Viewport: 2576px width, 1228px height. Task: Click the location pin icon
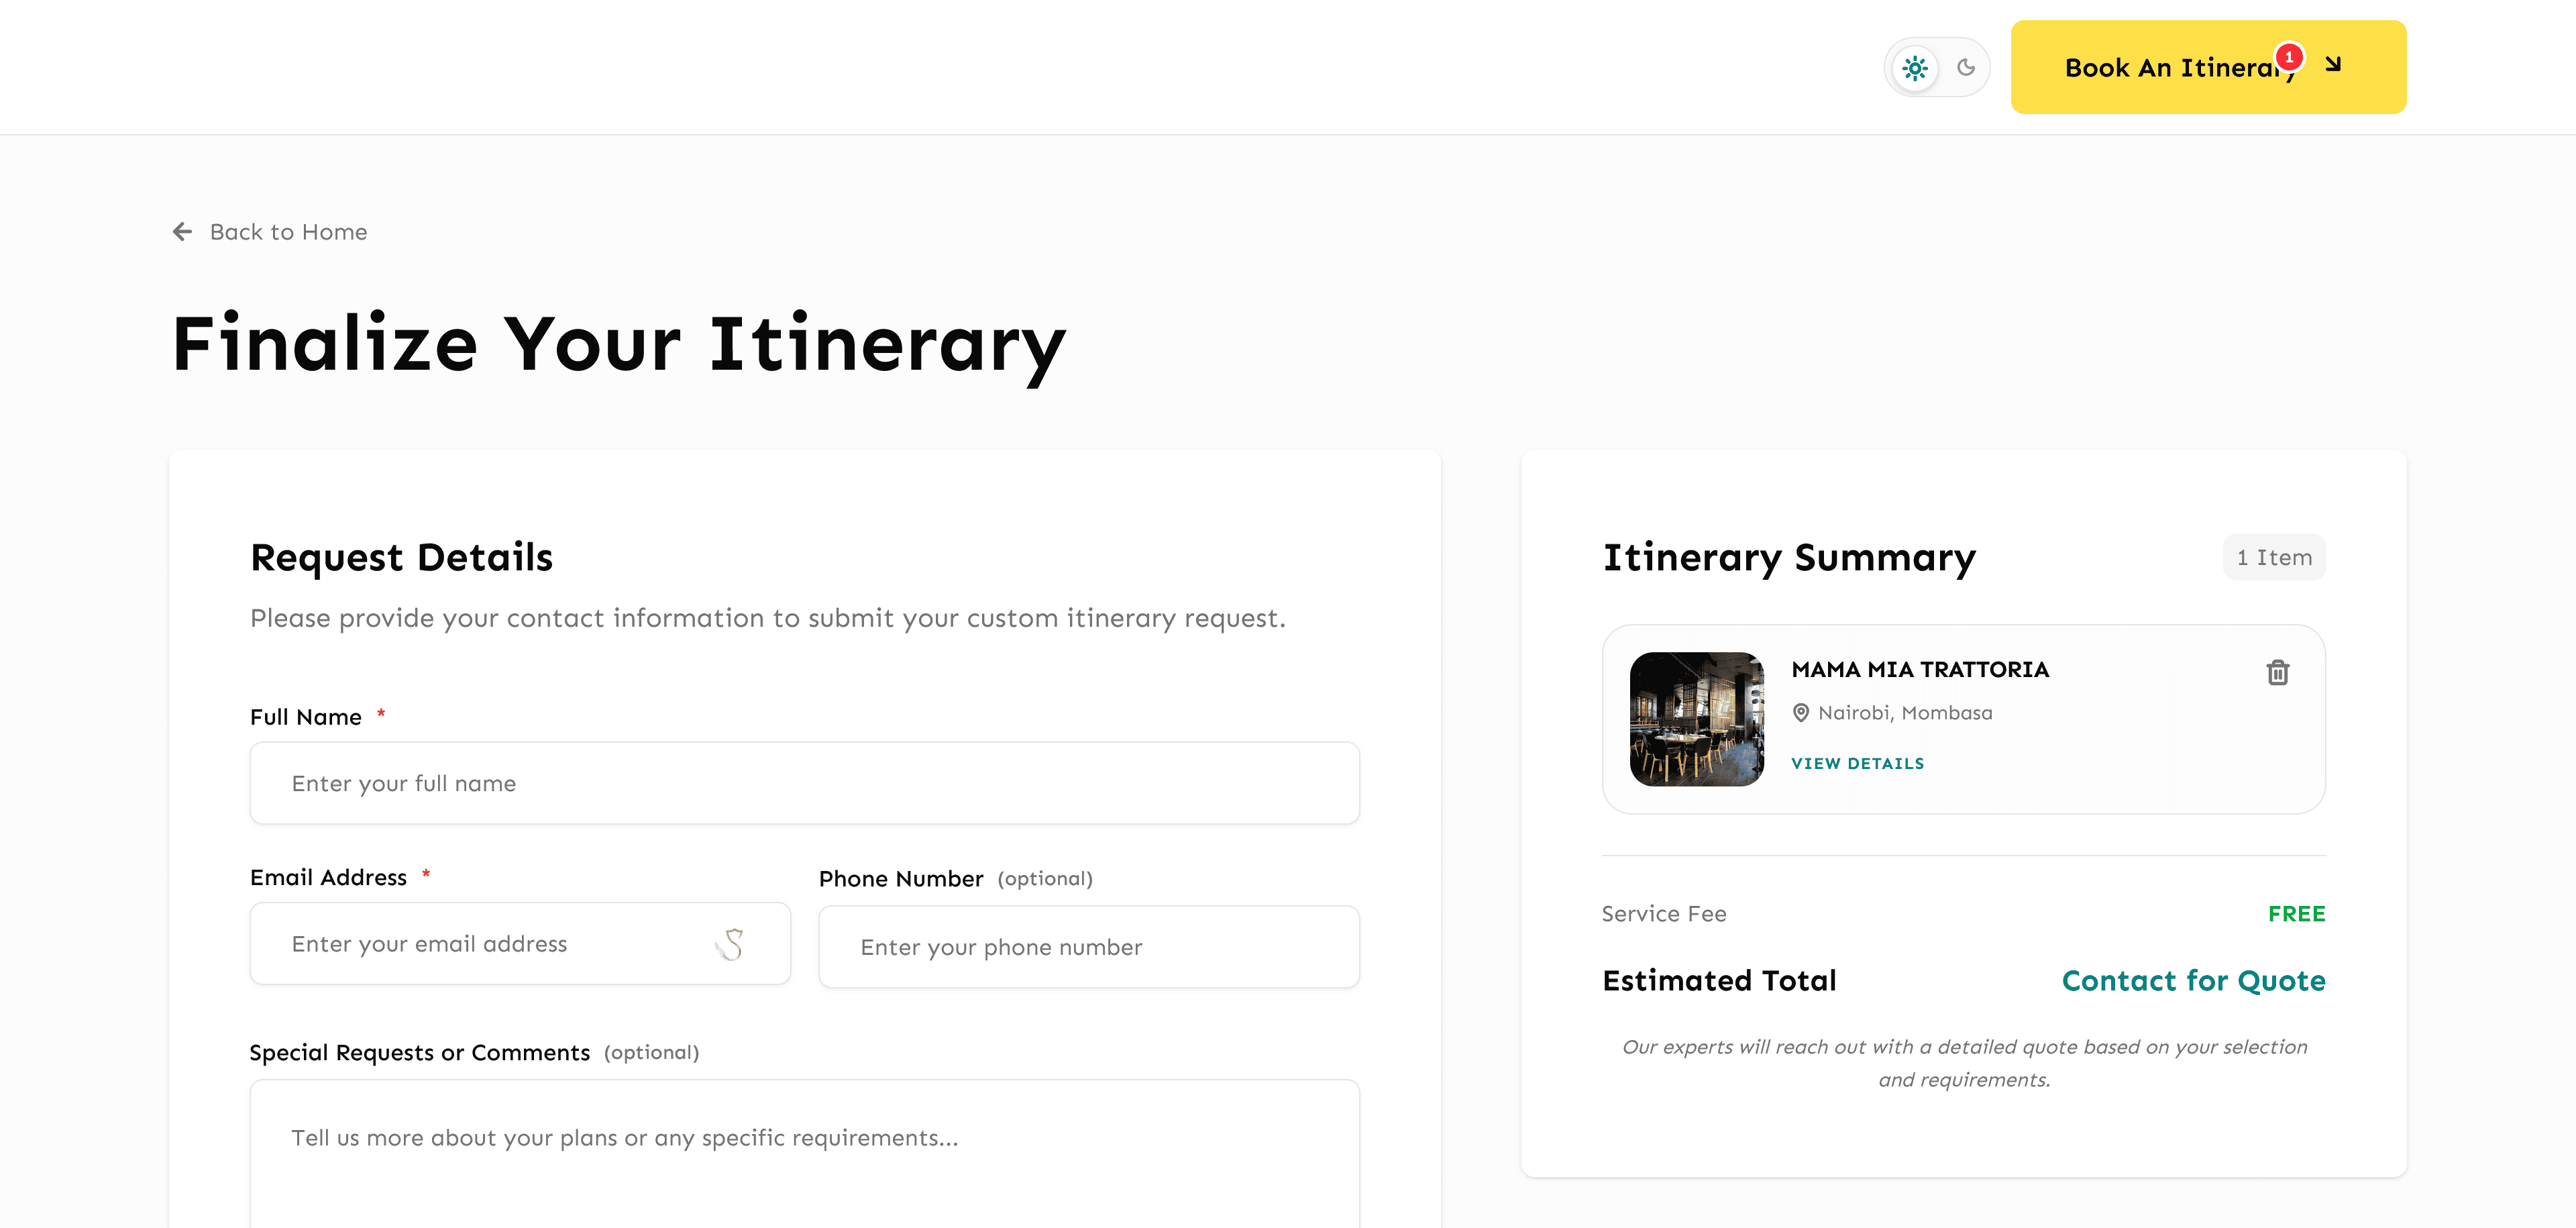(1800, 713)
